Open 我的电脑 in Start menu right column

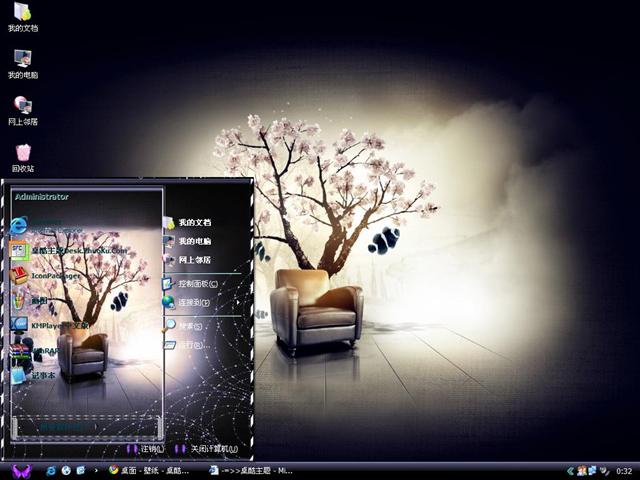(x=188, y=241)
